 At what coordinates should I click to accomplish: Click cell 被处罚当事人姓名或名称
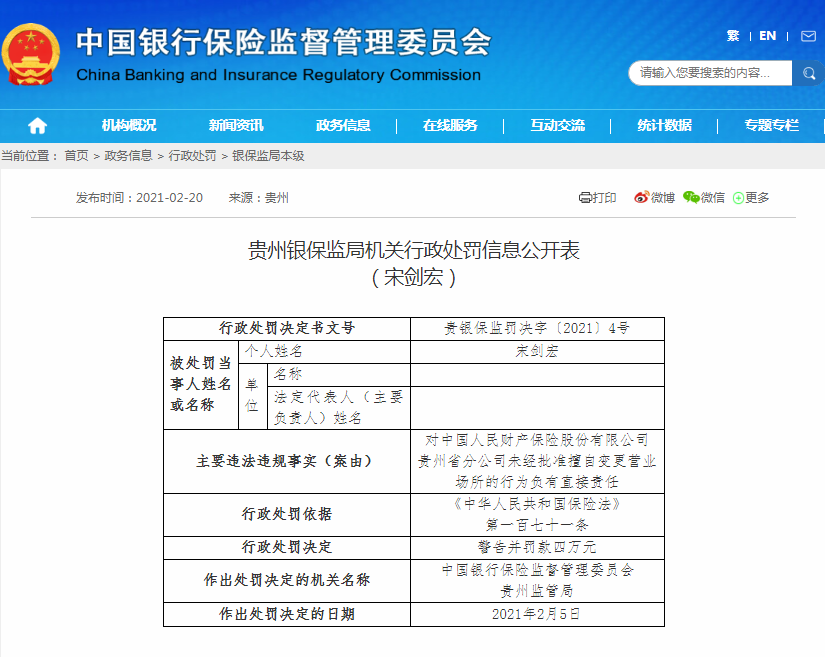[201, 385]
